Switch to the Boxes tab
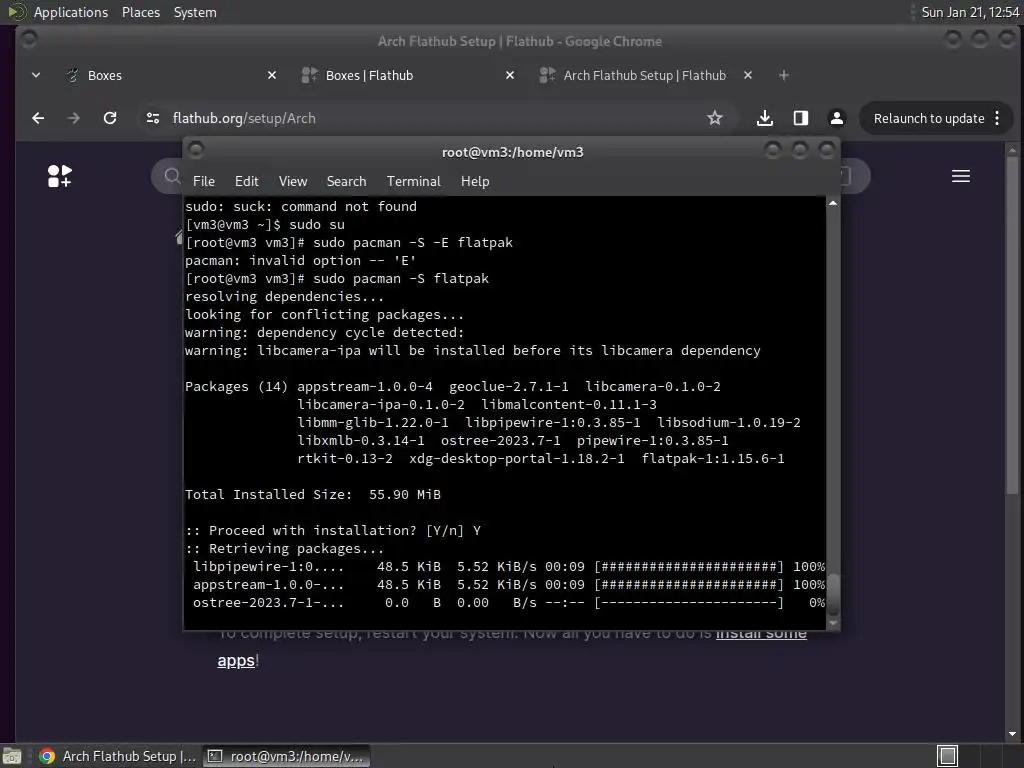Image resolution: width=1024 pixels, height=768 pixels. 171,76
